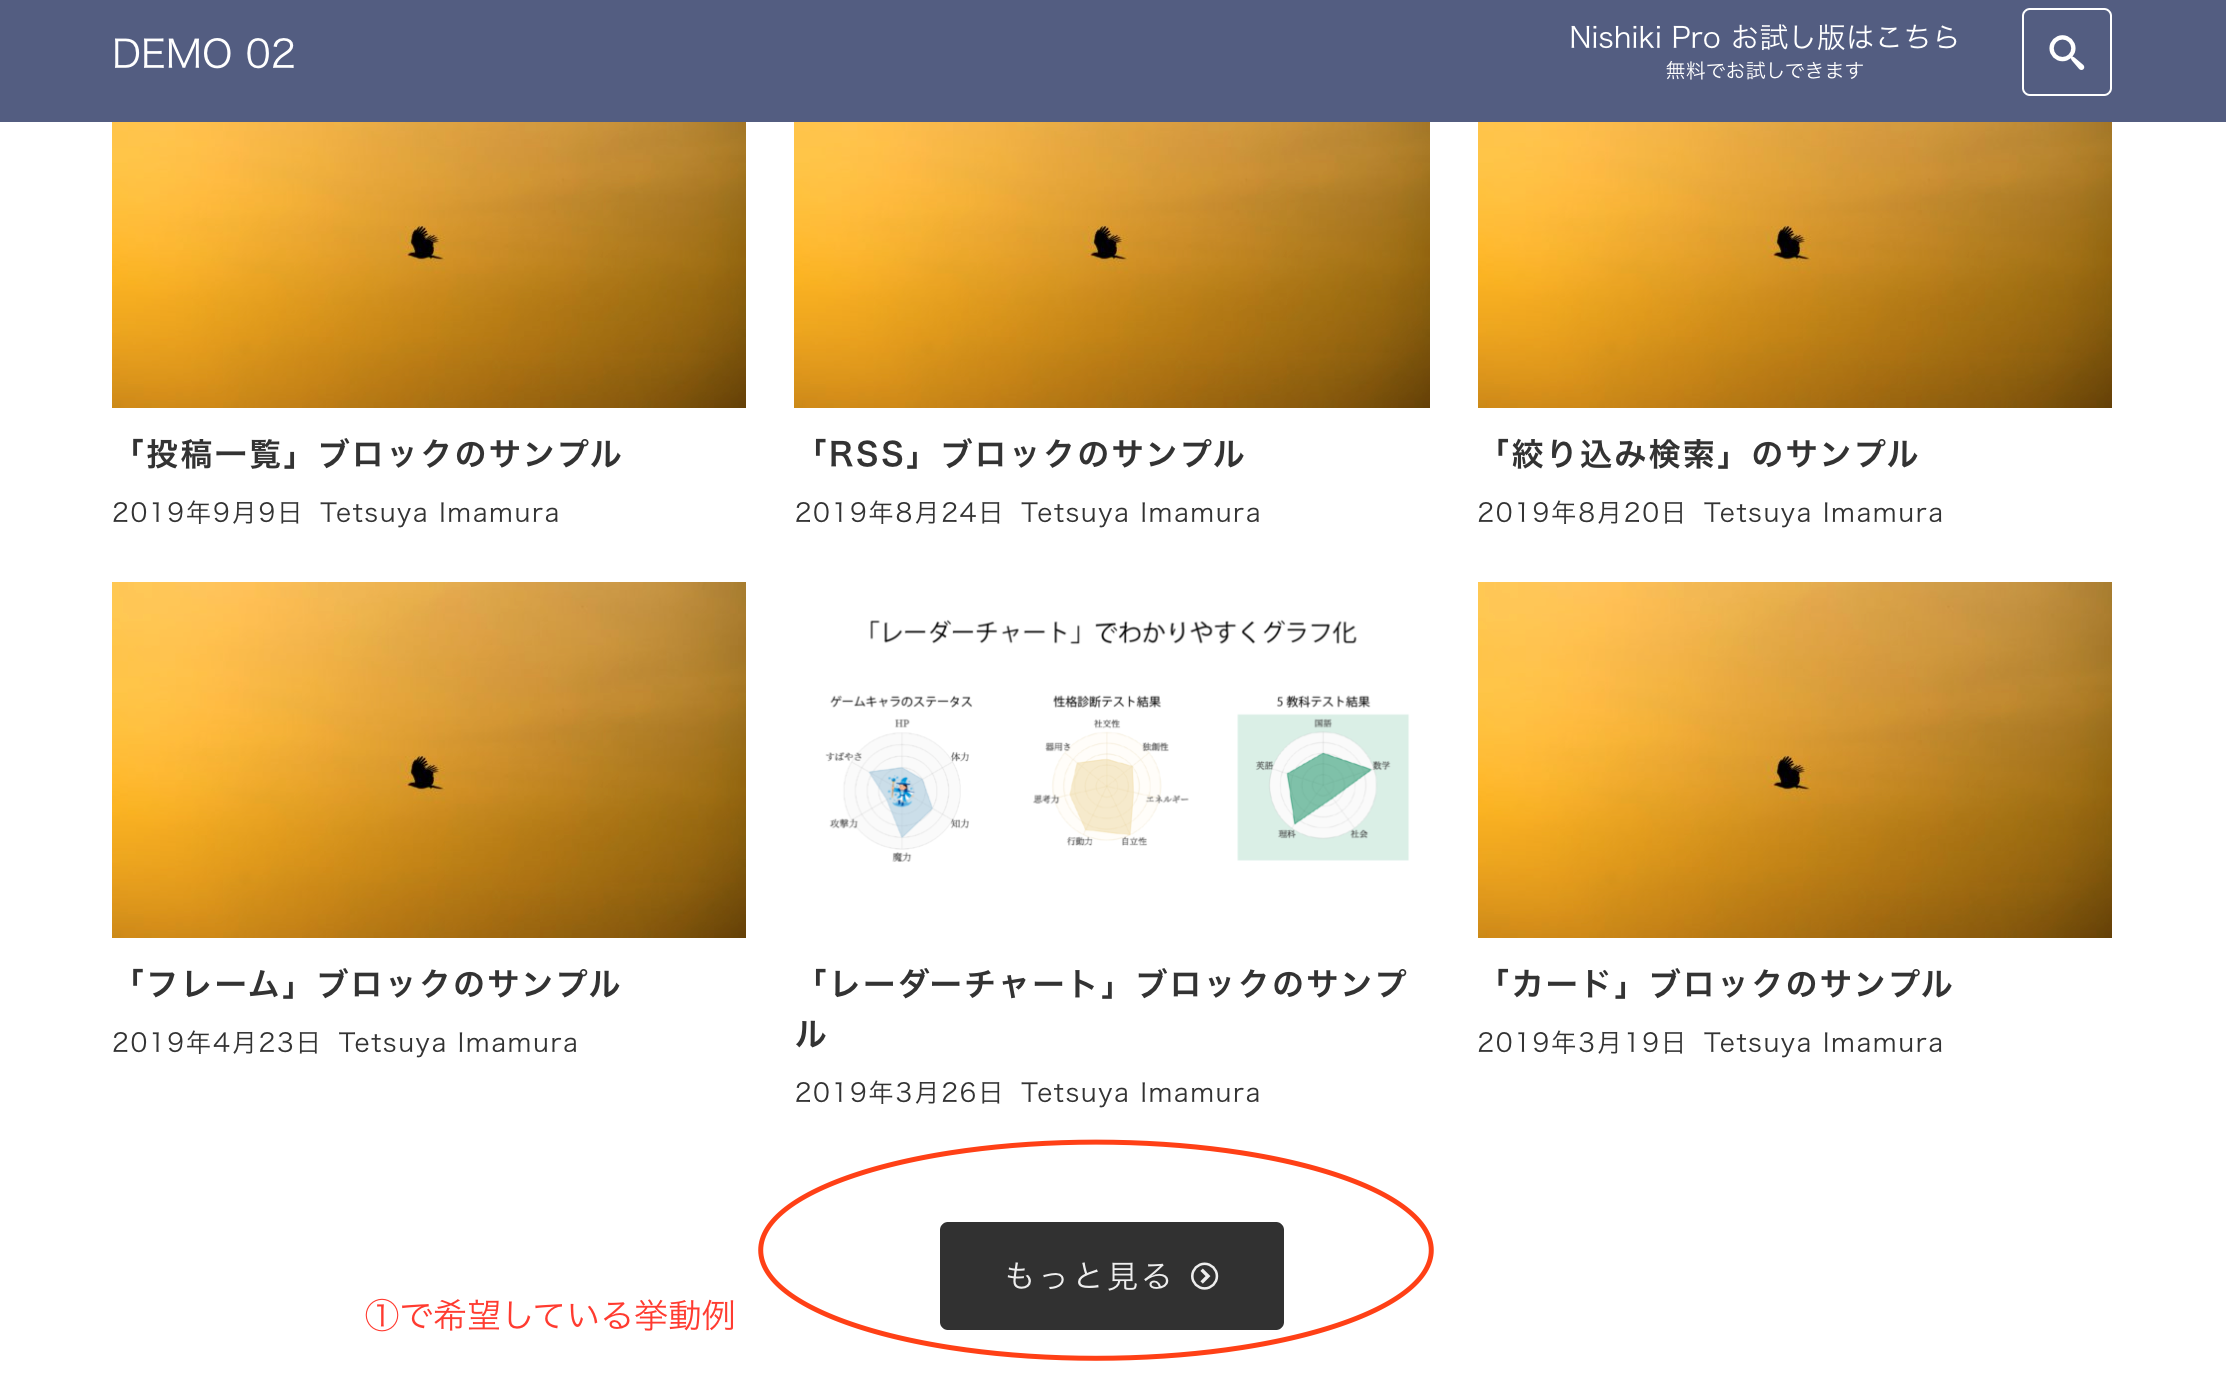The width and height of the screenshot is (2226, 1378).
Task: Go to homepage via DEMO 02 site title
Action: tap(203, 54)
